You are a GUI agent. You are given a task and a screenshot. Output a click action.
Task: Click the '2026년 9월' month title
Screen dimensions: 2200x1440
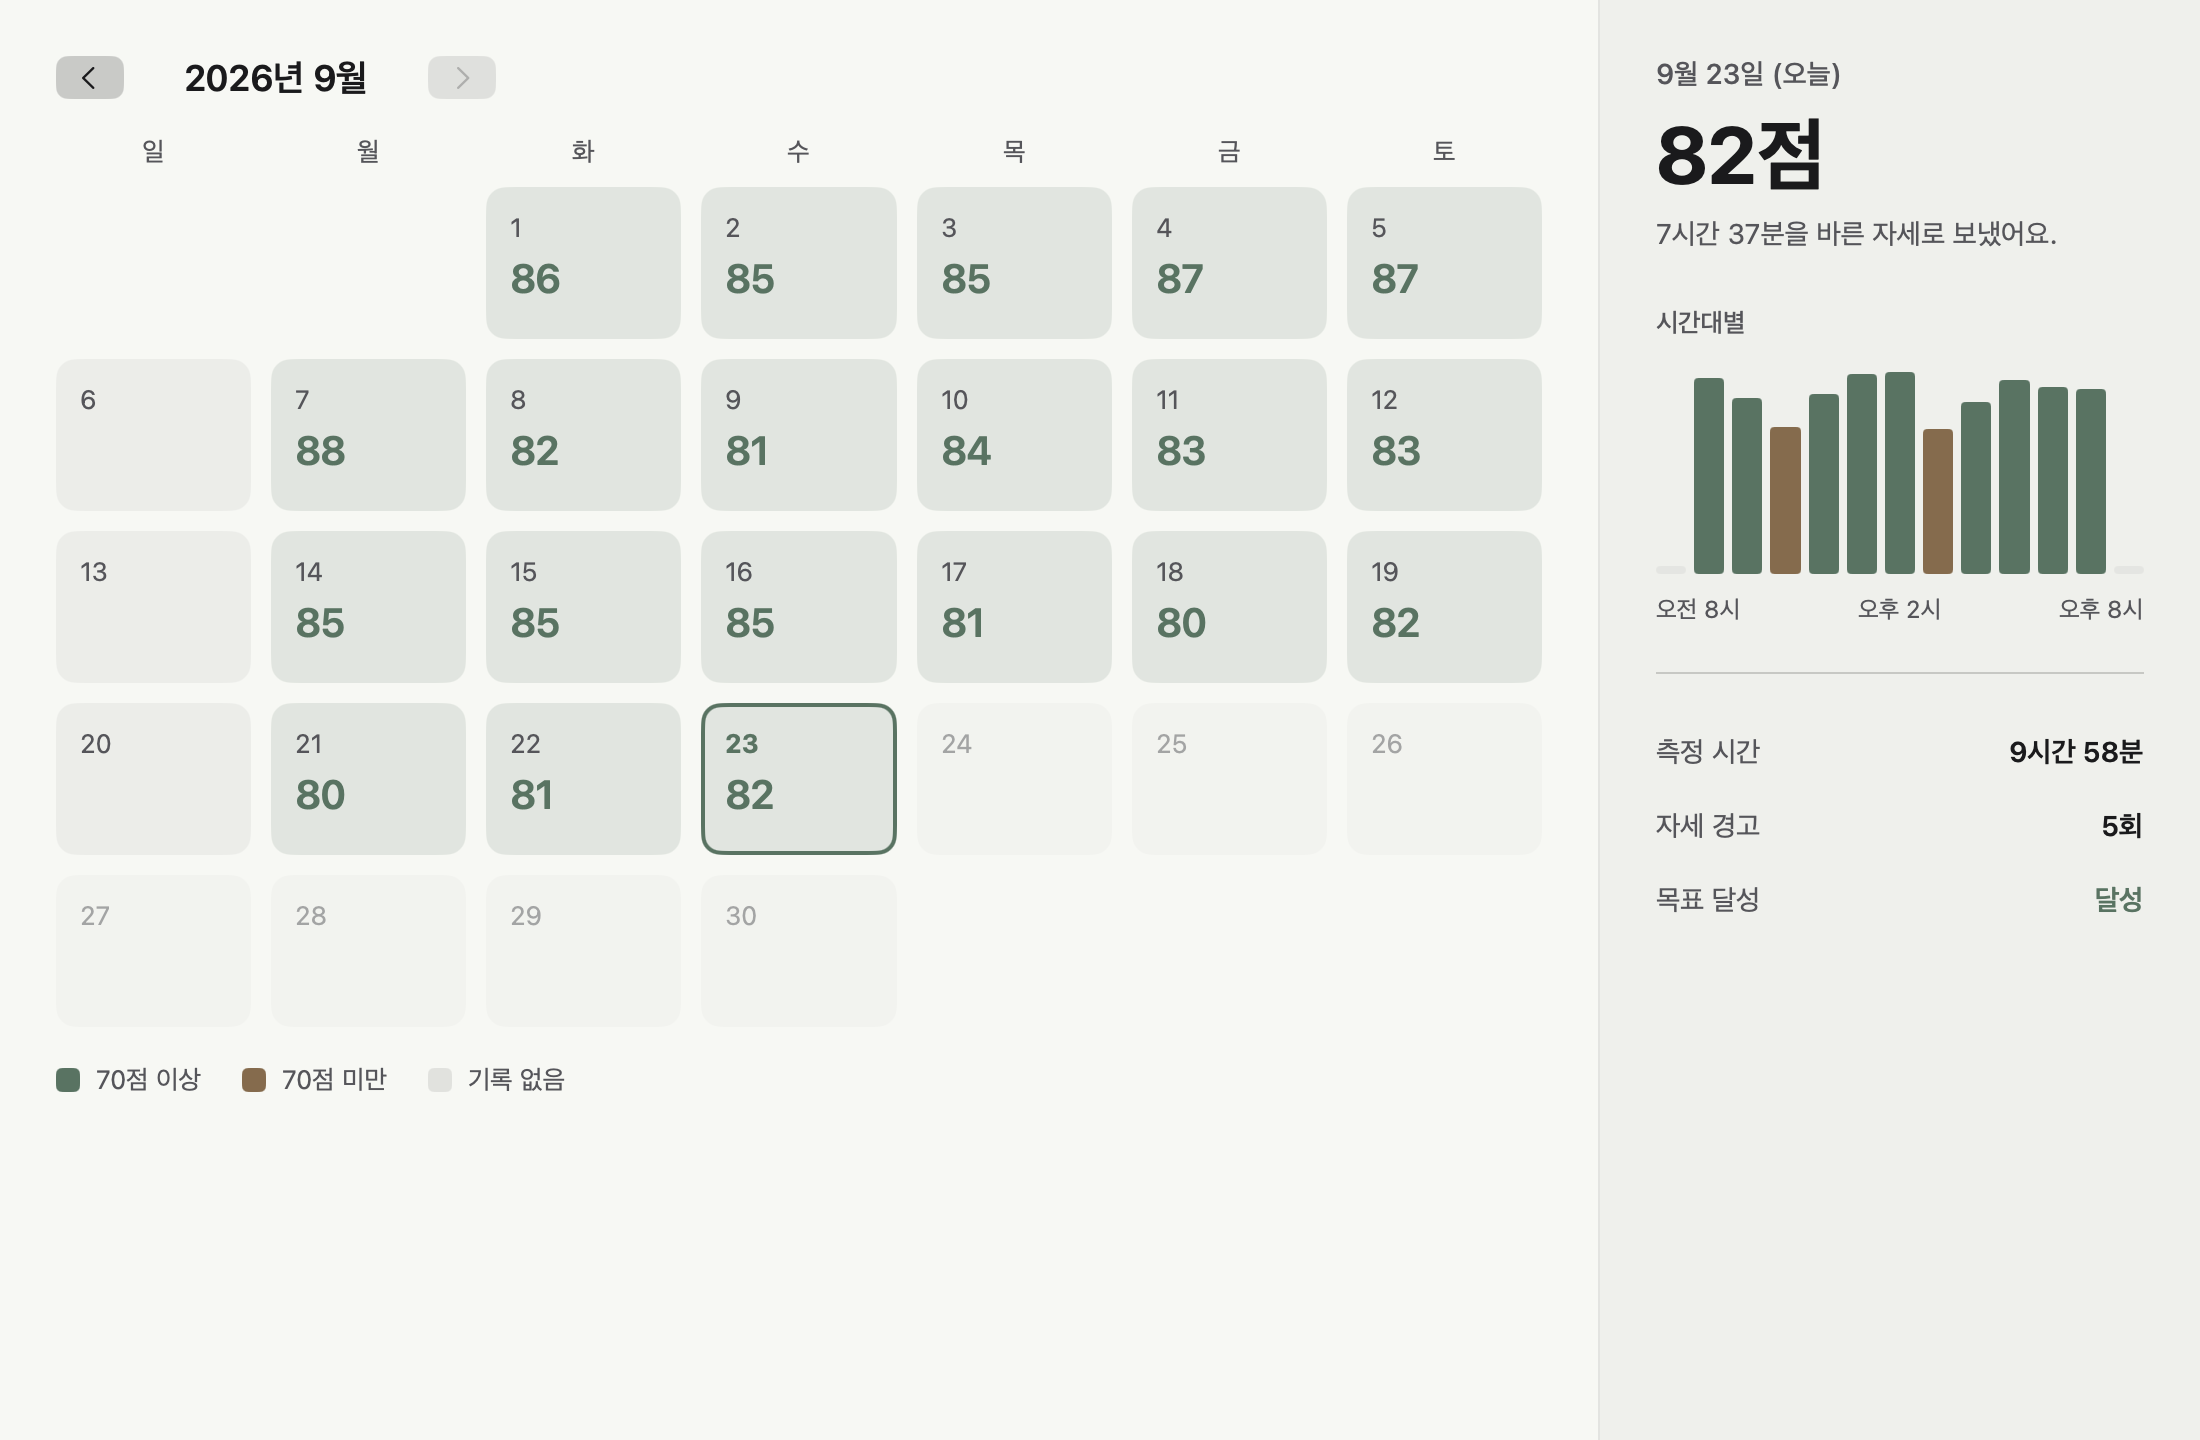[x=276, y=78]
